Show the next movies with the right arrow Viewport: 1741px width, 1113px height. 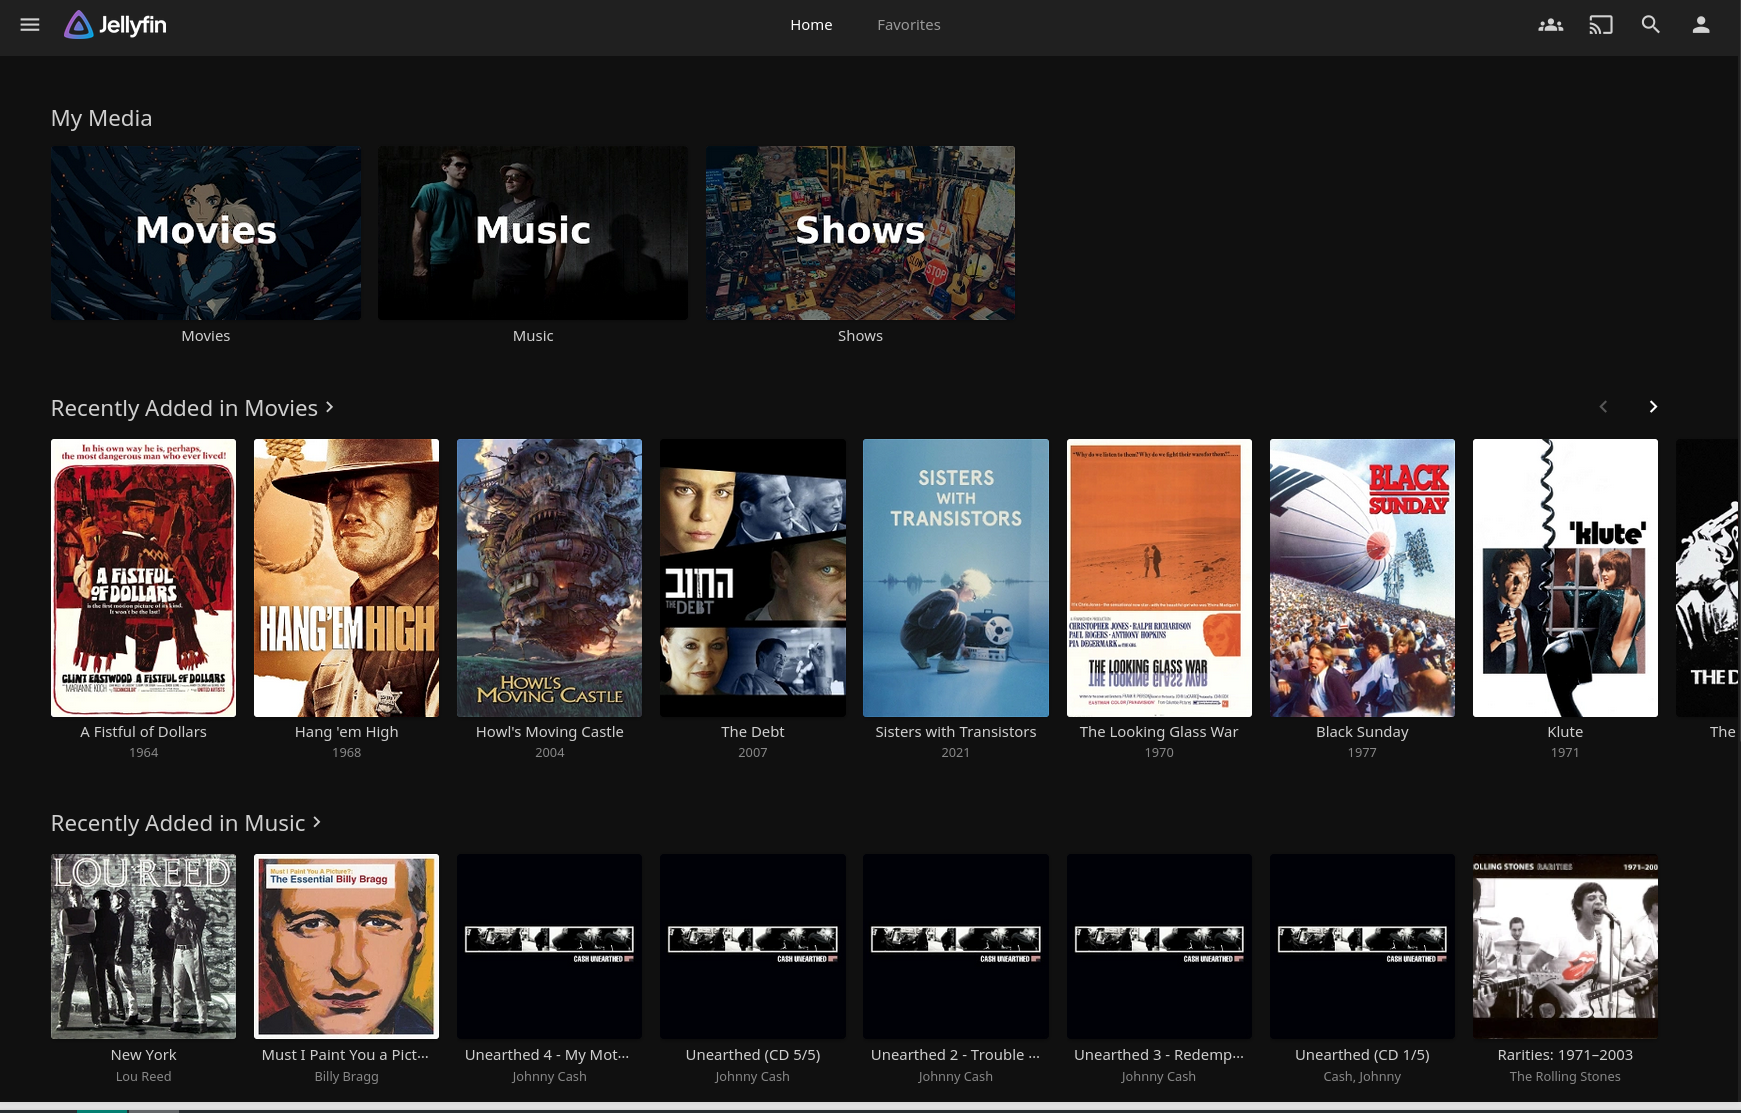click(x=1653, y=407)
